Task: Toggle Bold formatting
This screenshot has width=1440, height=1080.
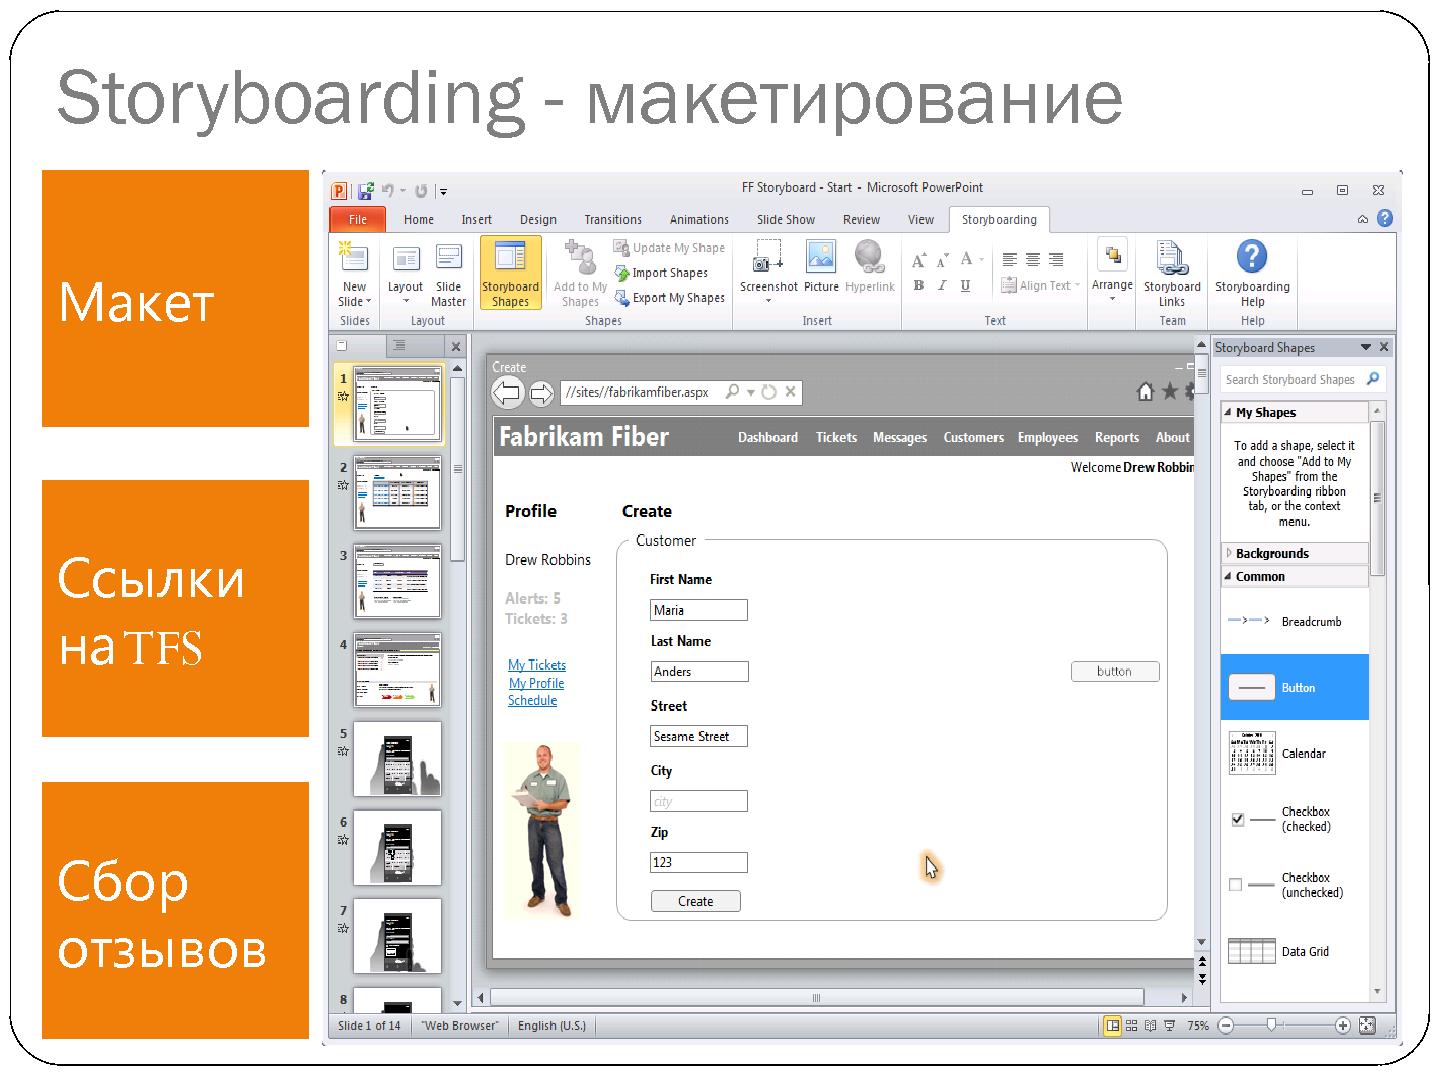Action: [x=918, y=286]
